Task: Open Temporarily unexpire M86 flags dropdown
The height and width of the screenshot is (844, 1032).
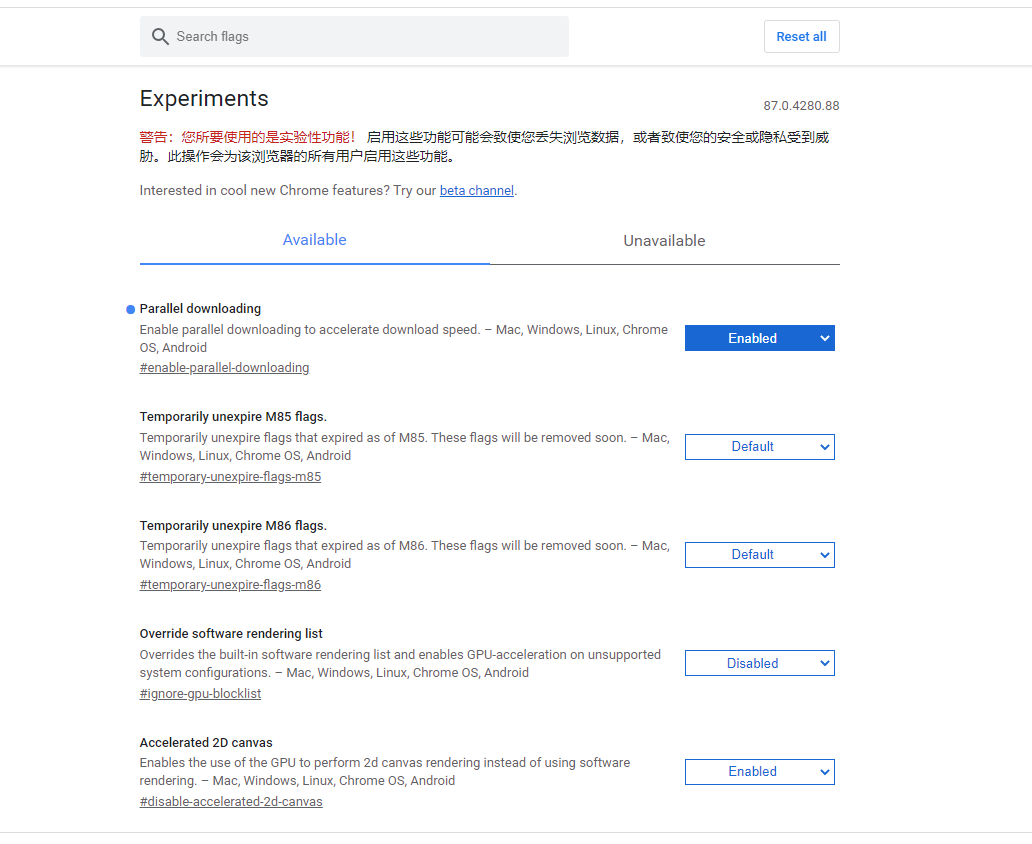Action: (x=760, y=555)
